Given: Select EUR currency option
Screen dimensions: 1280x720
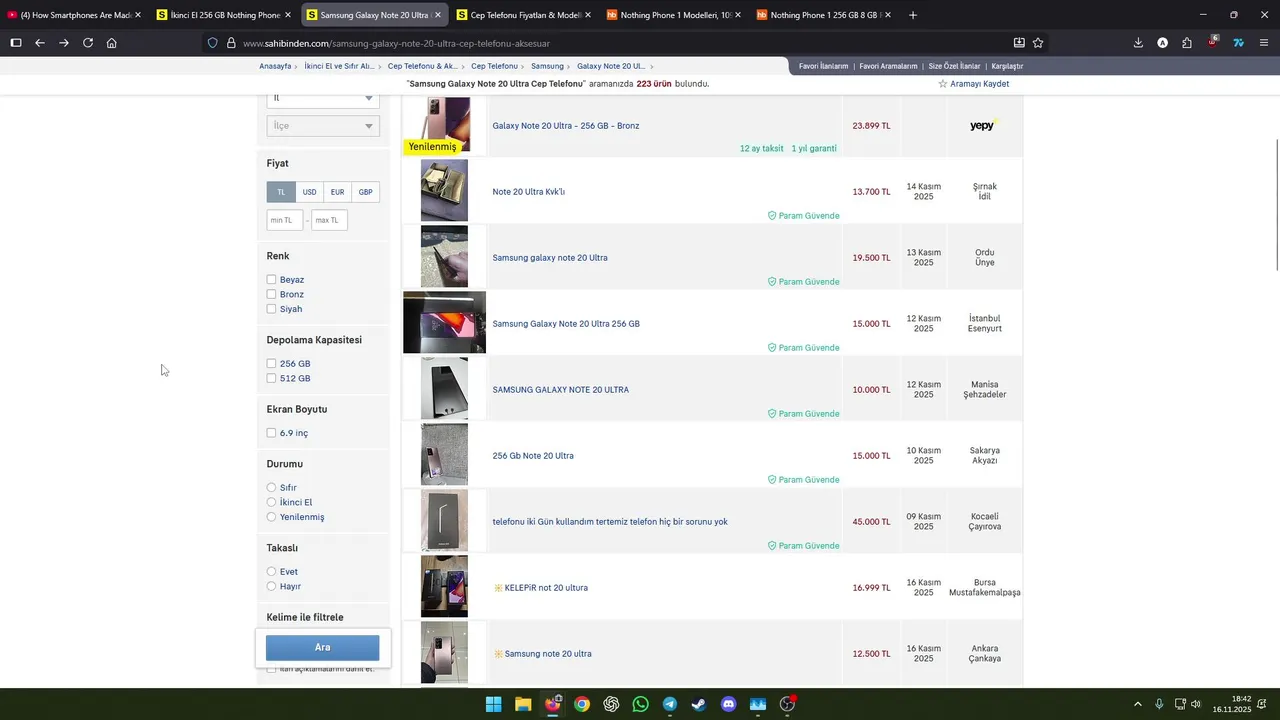Looking at the screenshot, I should click(x=338, y=192).
